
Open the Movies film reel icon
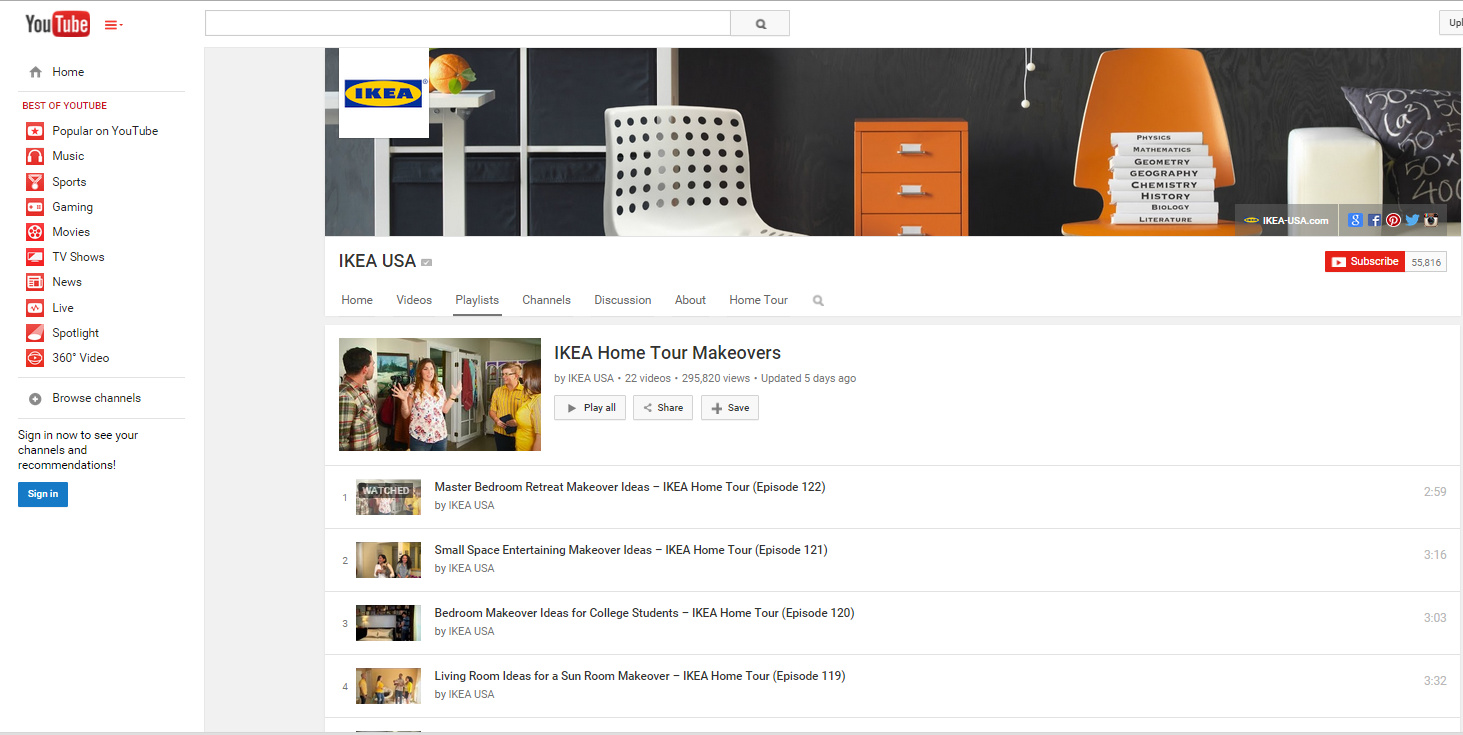point(35,232)
